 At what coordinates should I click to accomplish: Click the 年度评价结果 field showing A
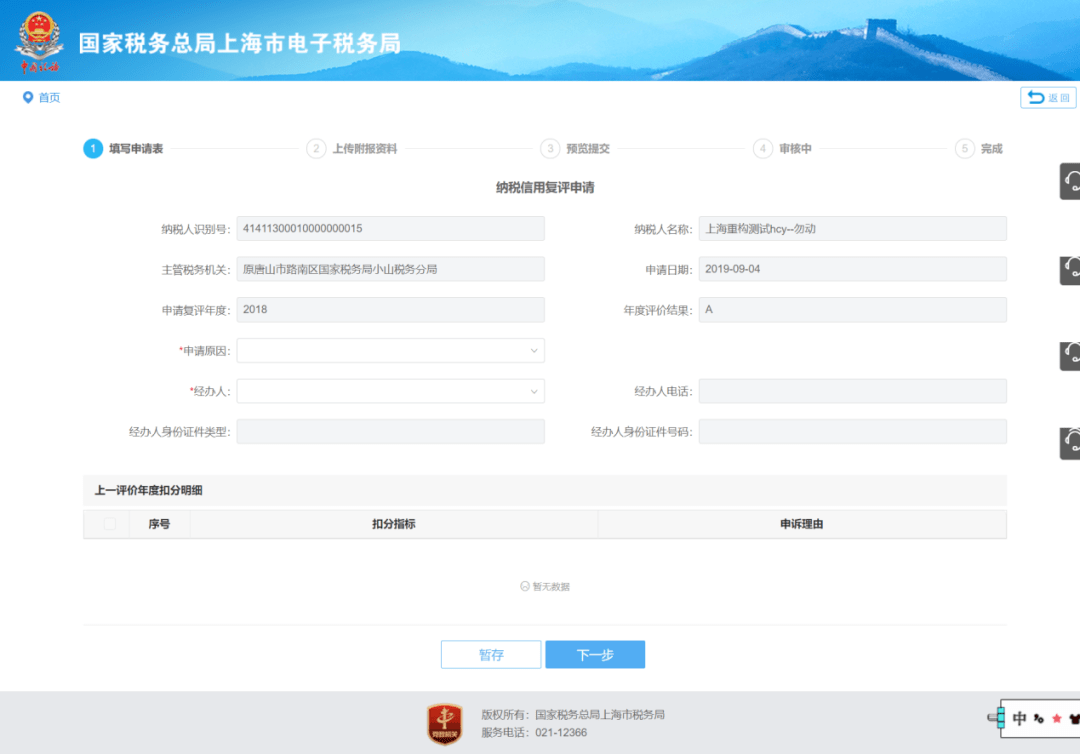[x=853, y=310]
